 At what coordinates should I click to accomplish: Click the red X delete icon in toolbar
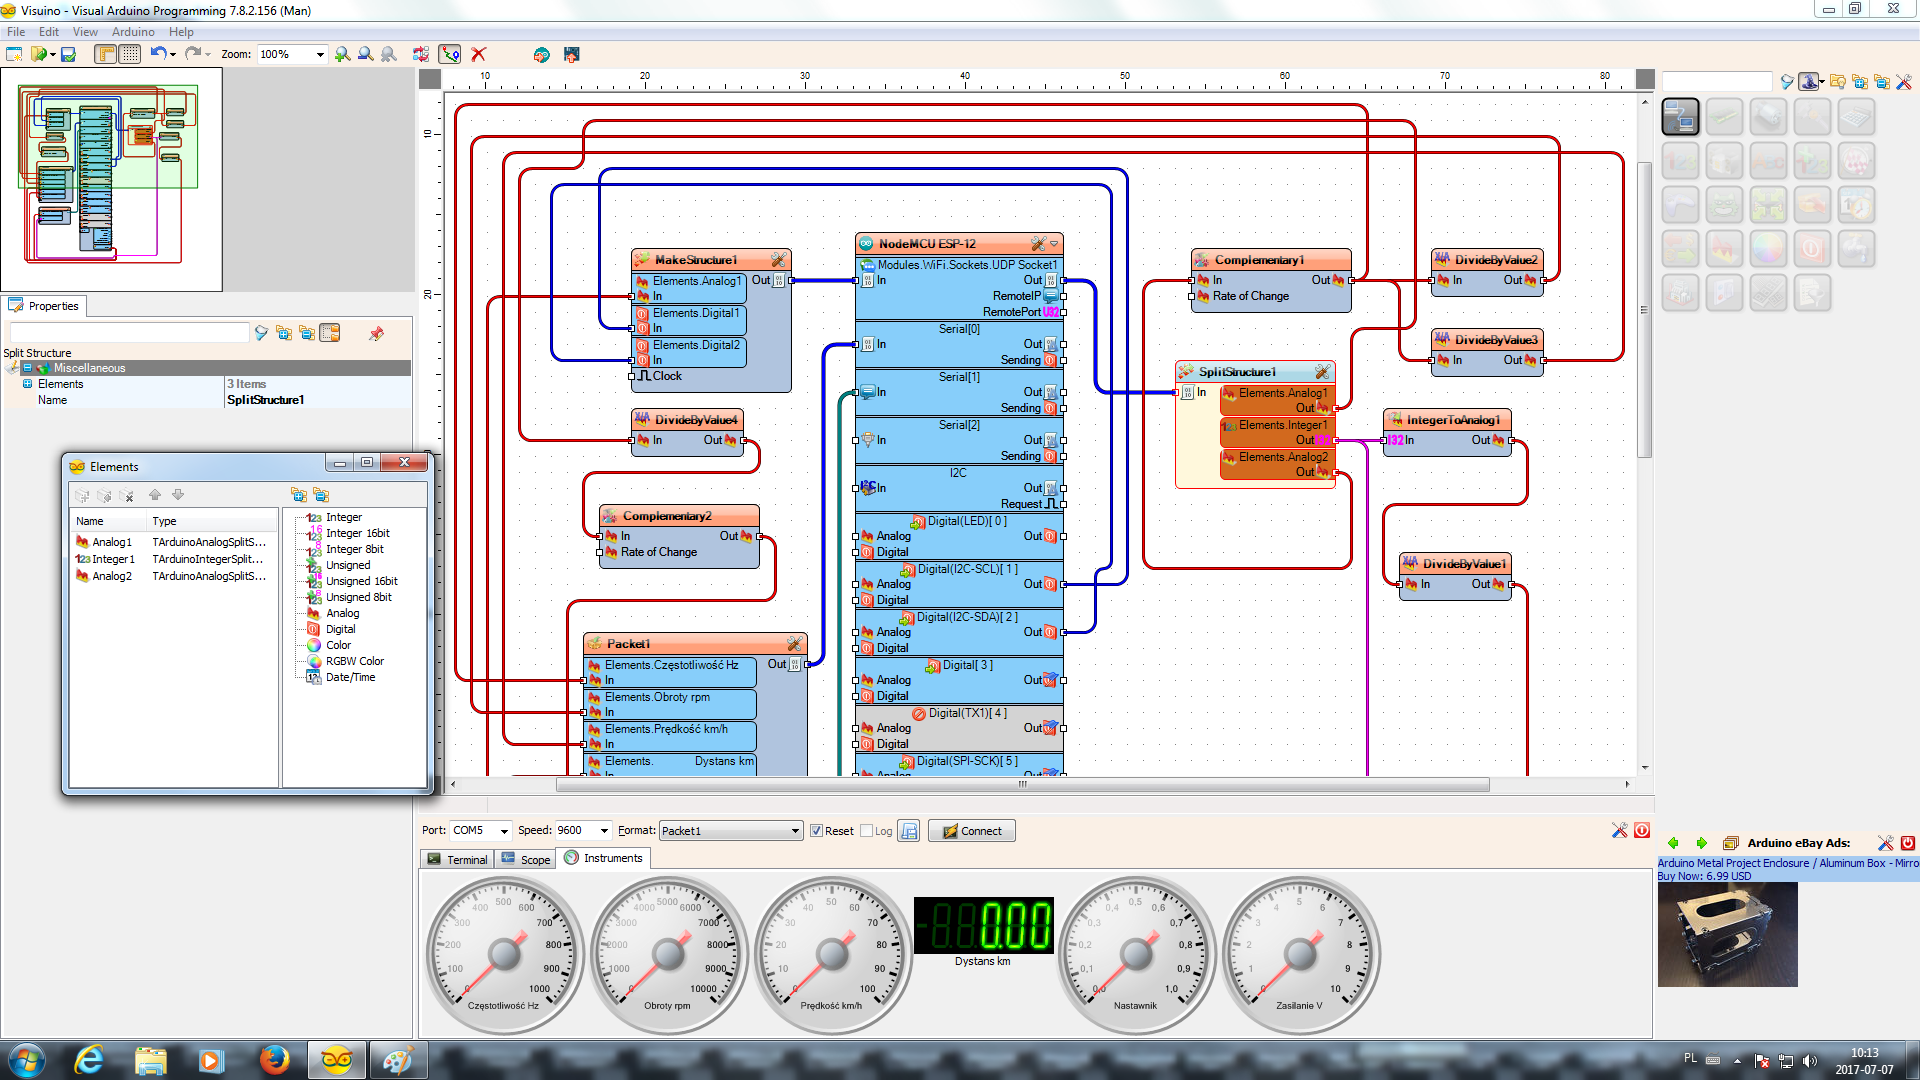pyautogui.click(x=479, y=54)
